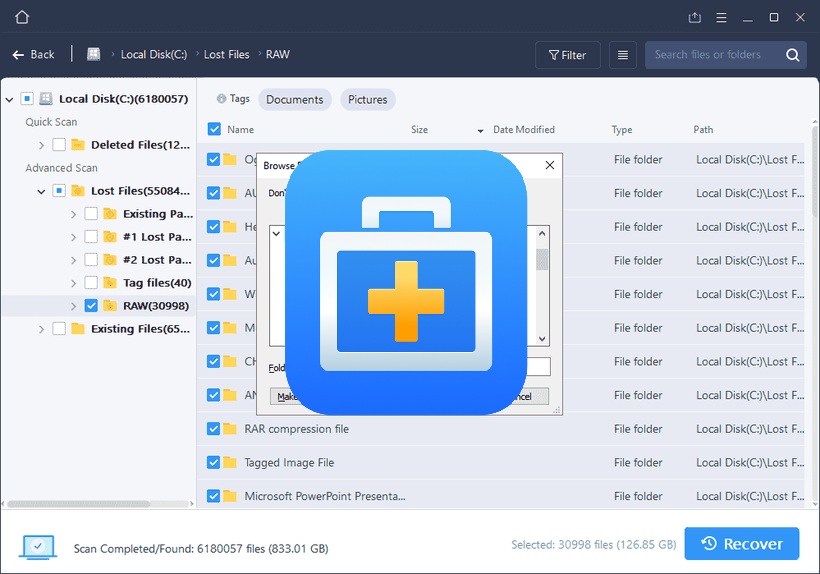Click the disk drive icon in breadcrumb
Image resolution: width=820 pixels, height=574 pixels.
pos(94,54)
